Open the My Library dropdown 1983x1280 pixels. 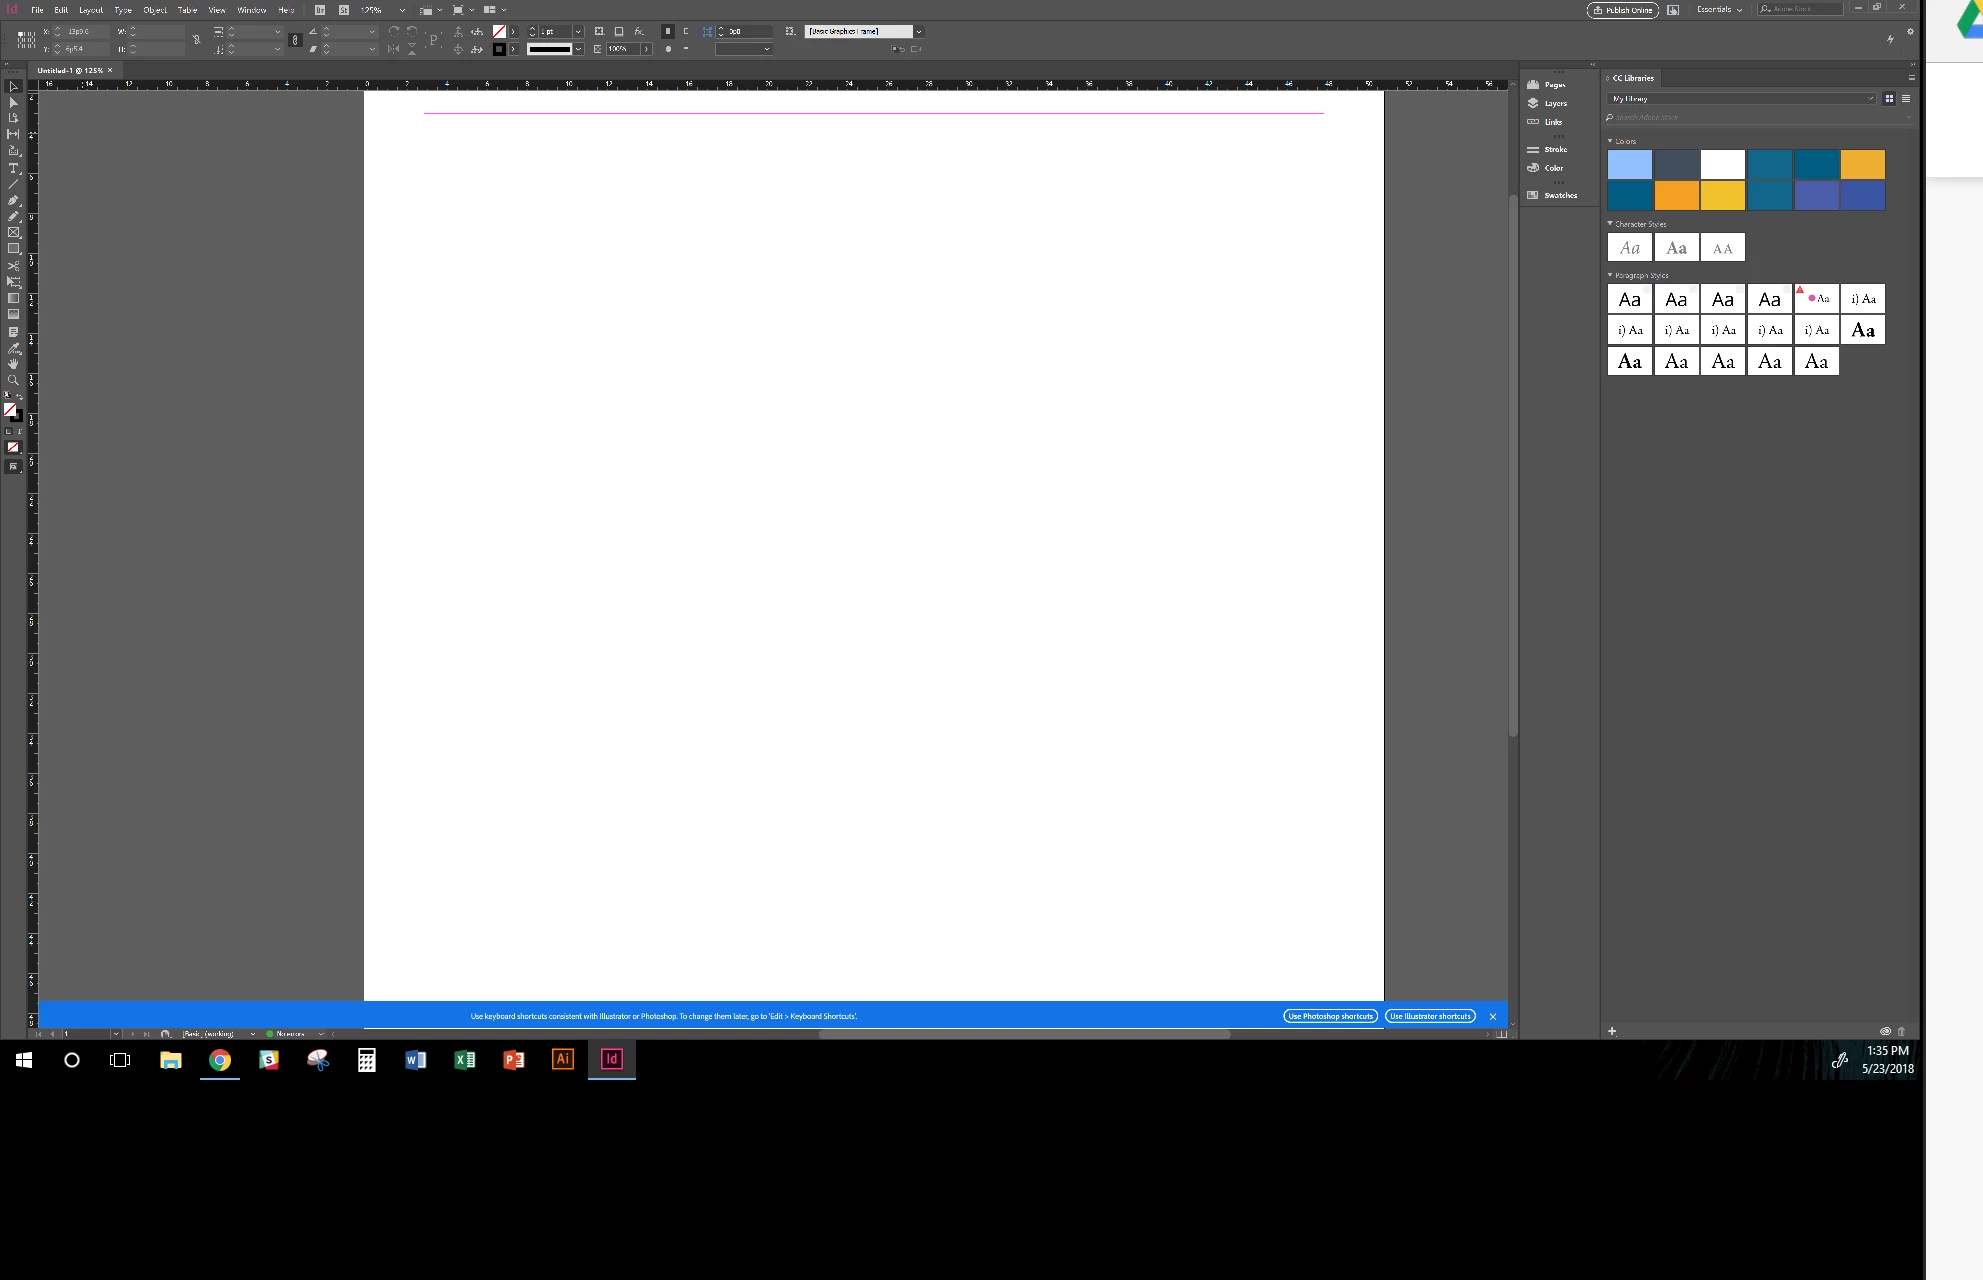click(1742, 98)
